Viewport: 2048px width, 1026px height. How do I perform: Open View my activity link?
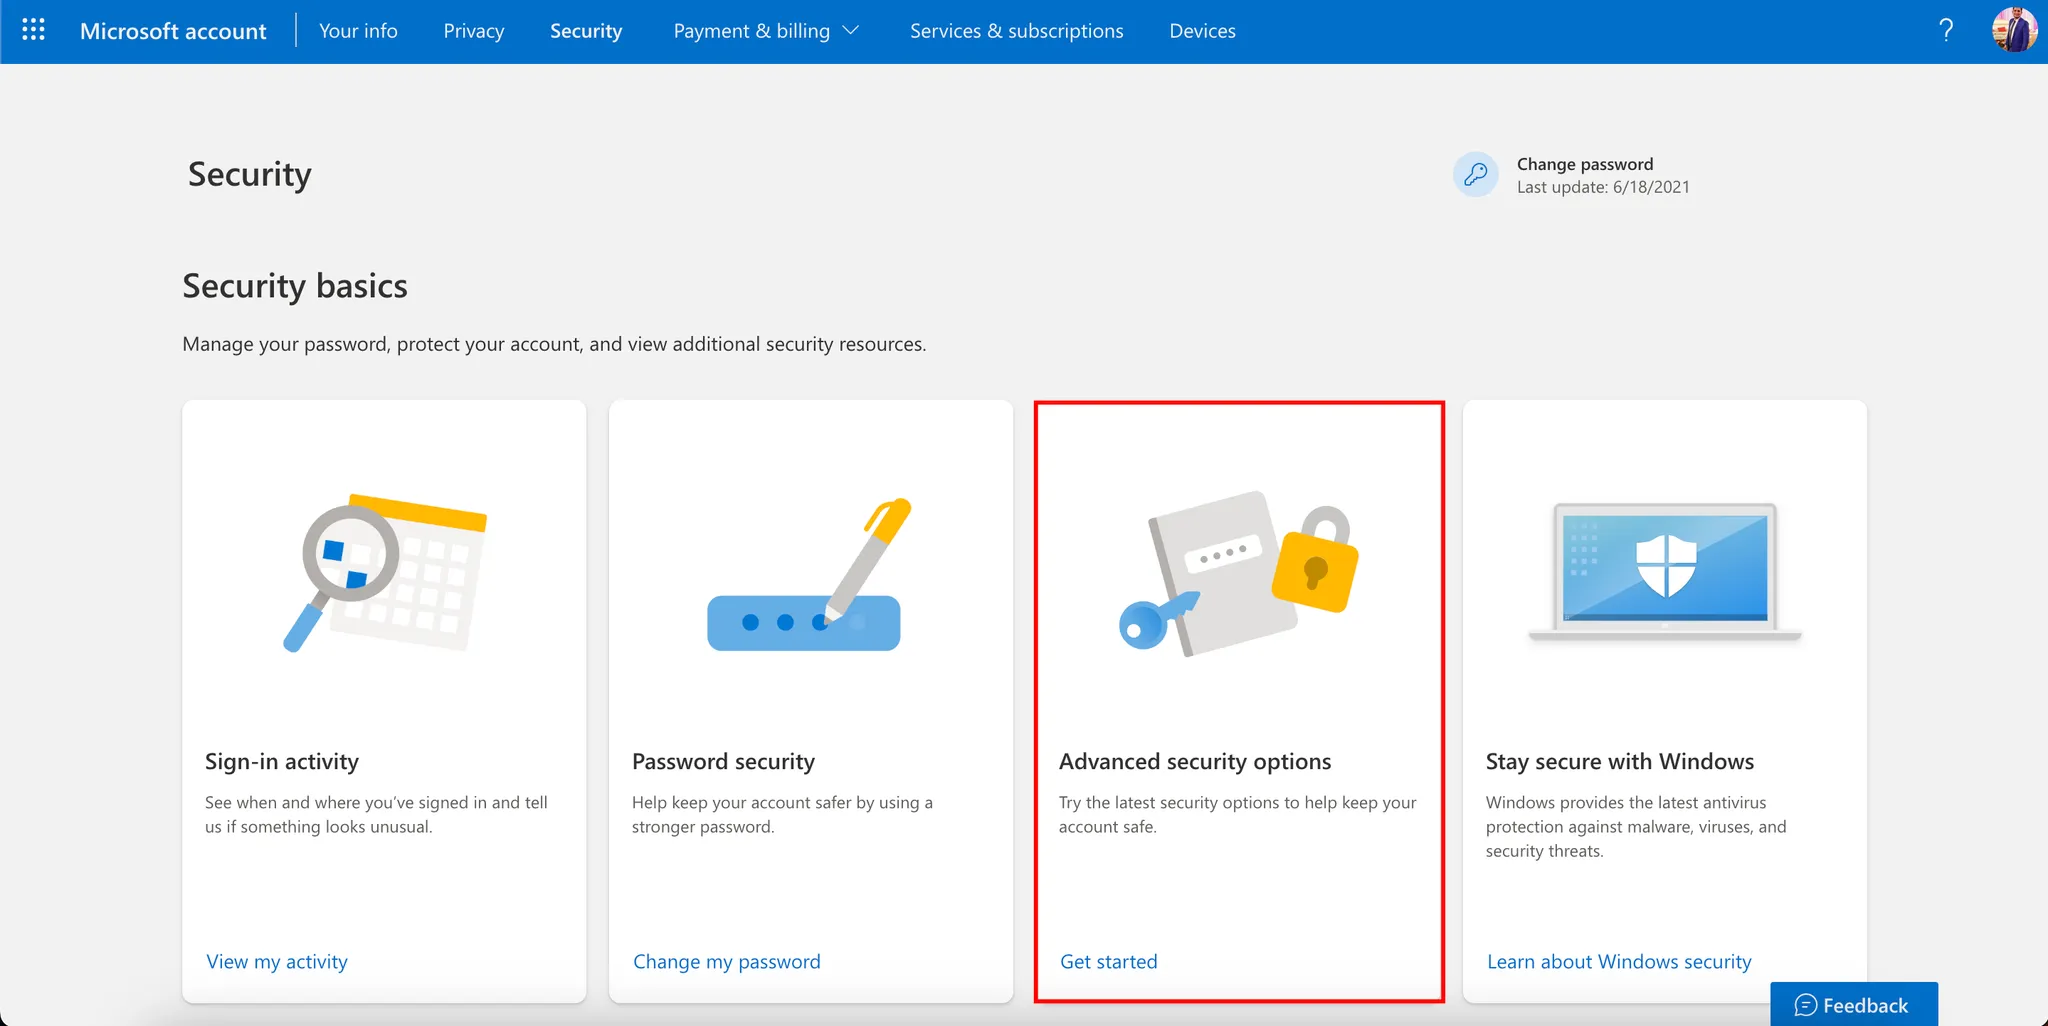(x=277, y=961)
